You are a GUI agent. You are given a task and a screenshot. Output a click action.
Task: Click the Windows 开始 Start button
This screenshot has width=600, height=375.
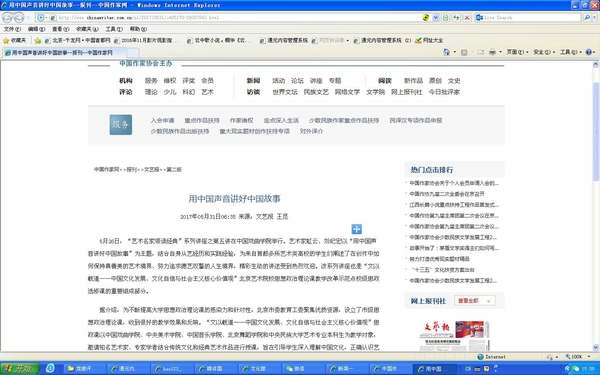point(20,368)
